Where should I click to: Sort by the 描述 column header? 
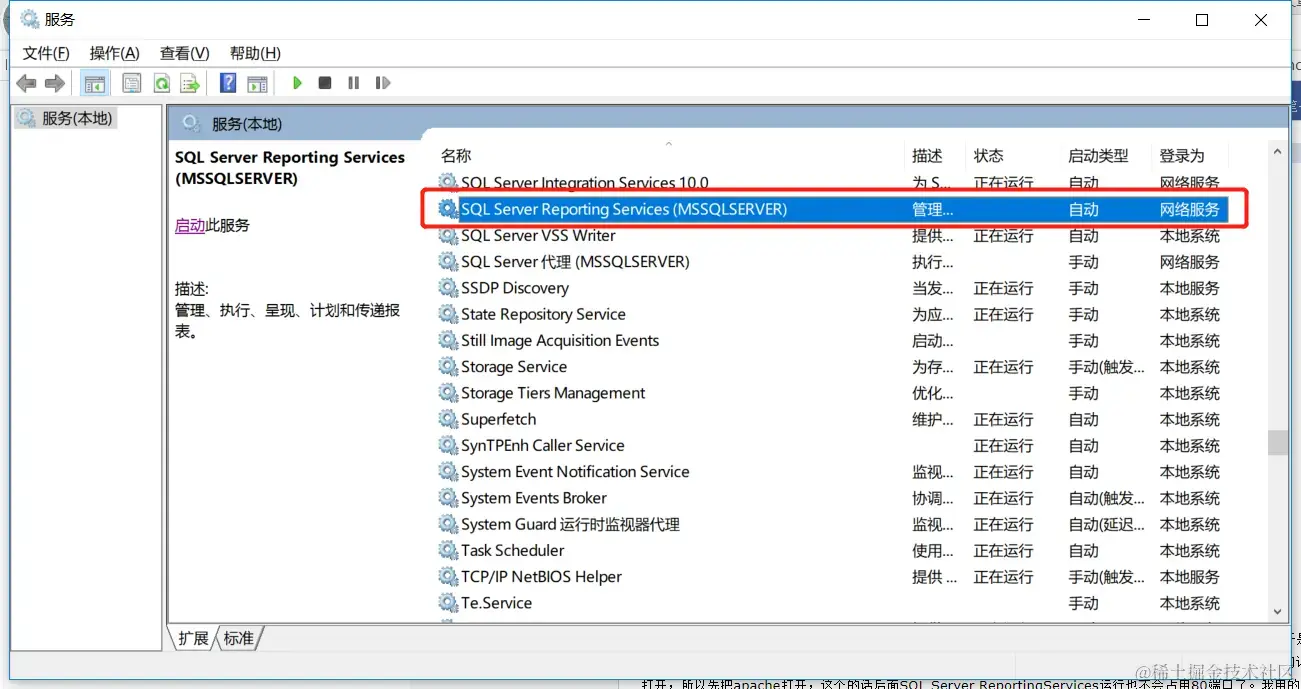coord(927,156)
